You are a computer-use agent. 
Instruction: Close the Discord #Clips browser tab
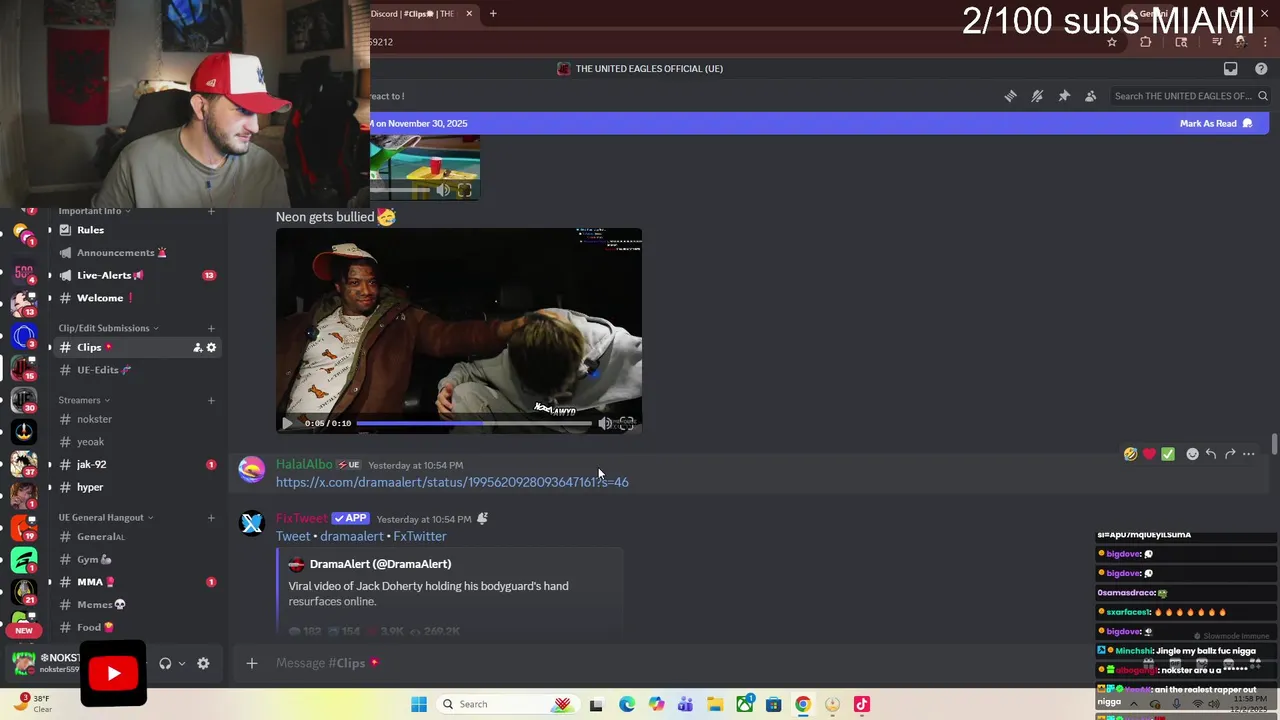point(469,14)
